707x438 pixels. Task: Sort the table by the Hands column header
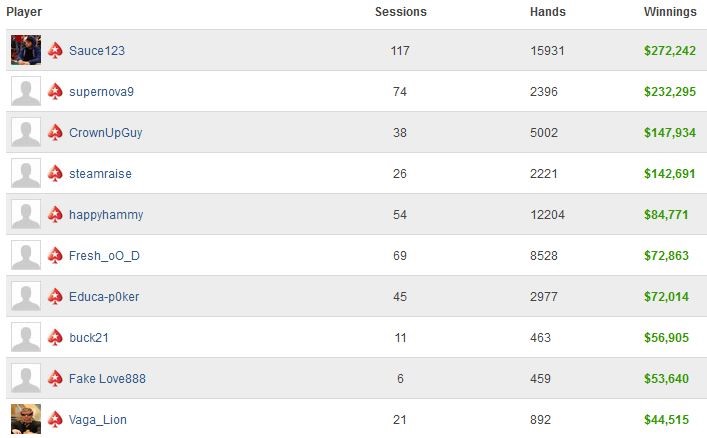547,12
